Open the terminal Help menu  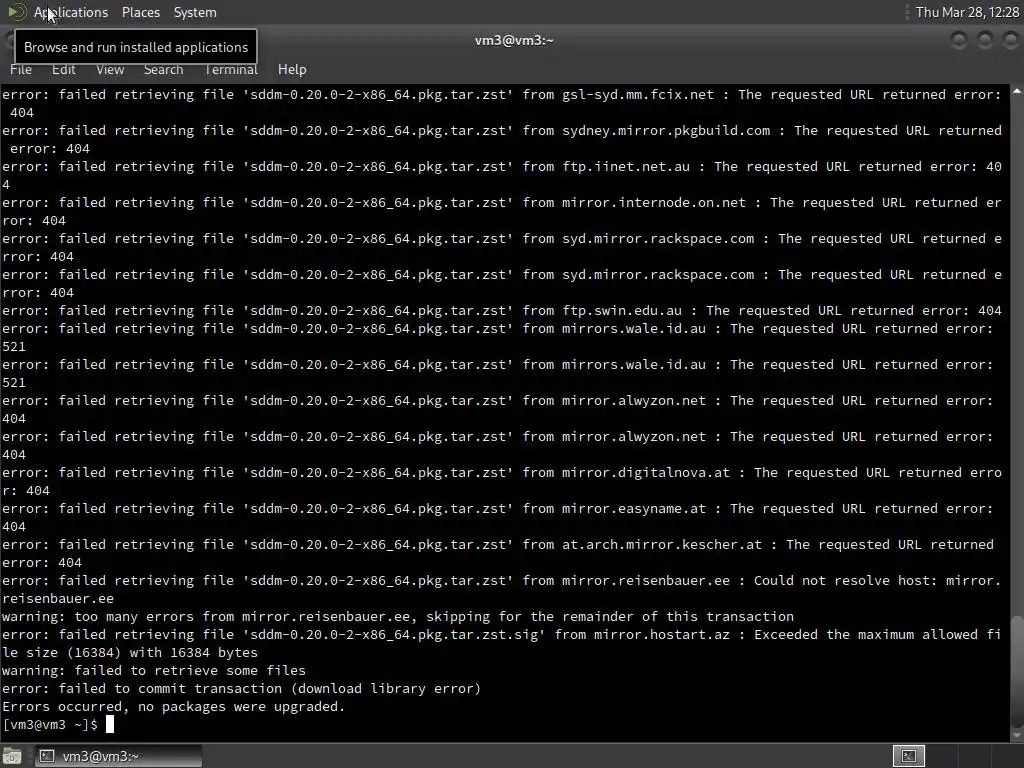click(292, 69)
